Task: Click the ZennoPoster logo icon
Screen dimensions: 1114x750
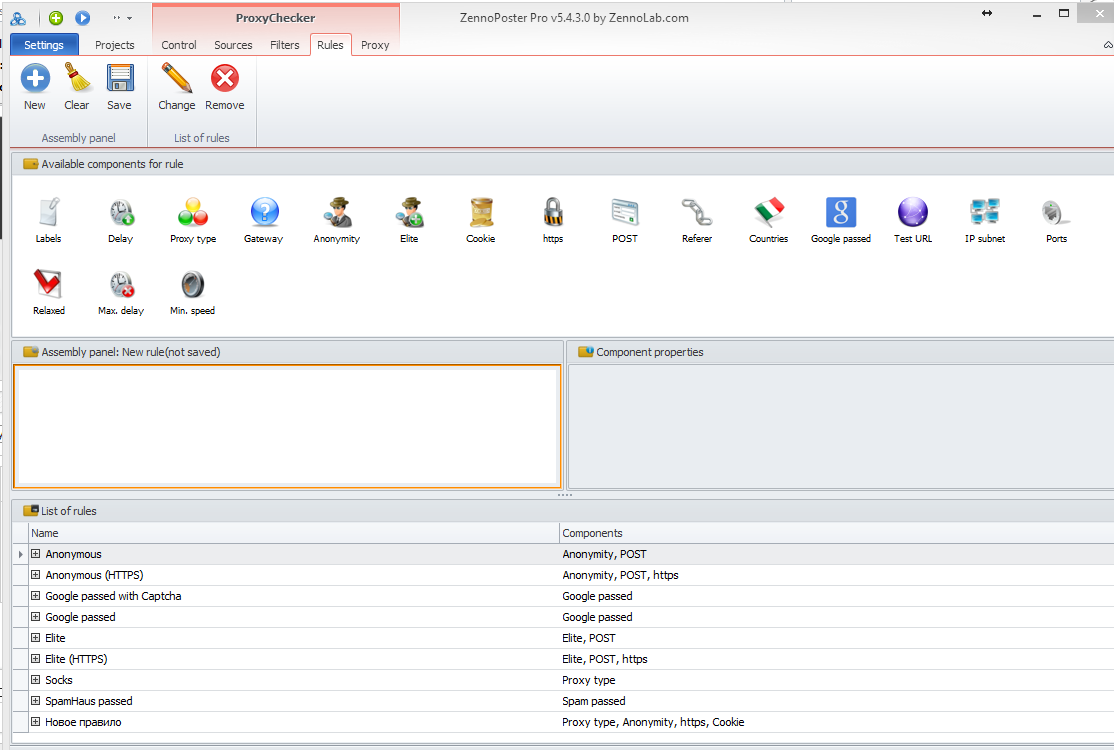Action: tap(18, 18)
